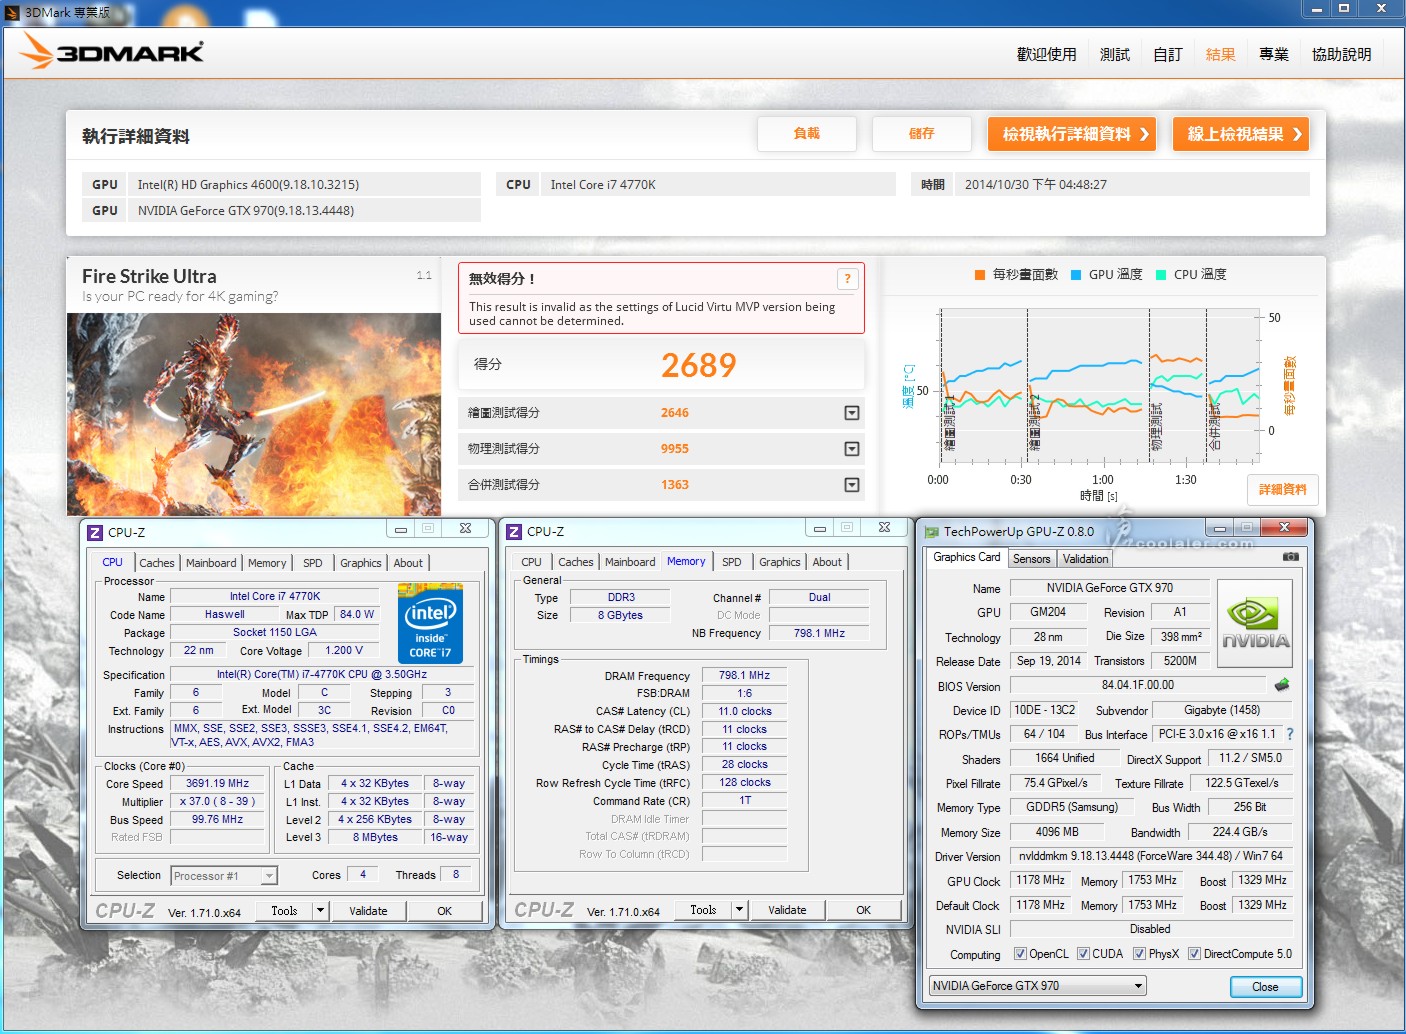Open the Sensors tab in GPU-Z

tap(1031, 559)
